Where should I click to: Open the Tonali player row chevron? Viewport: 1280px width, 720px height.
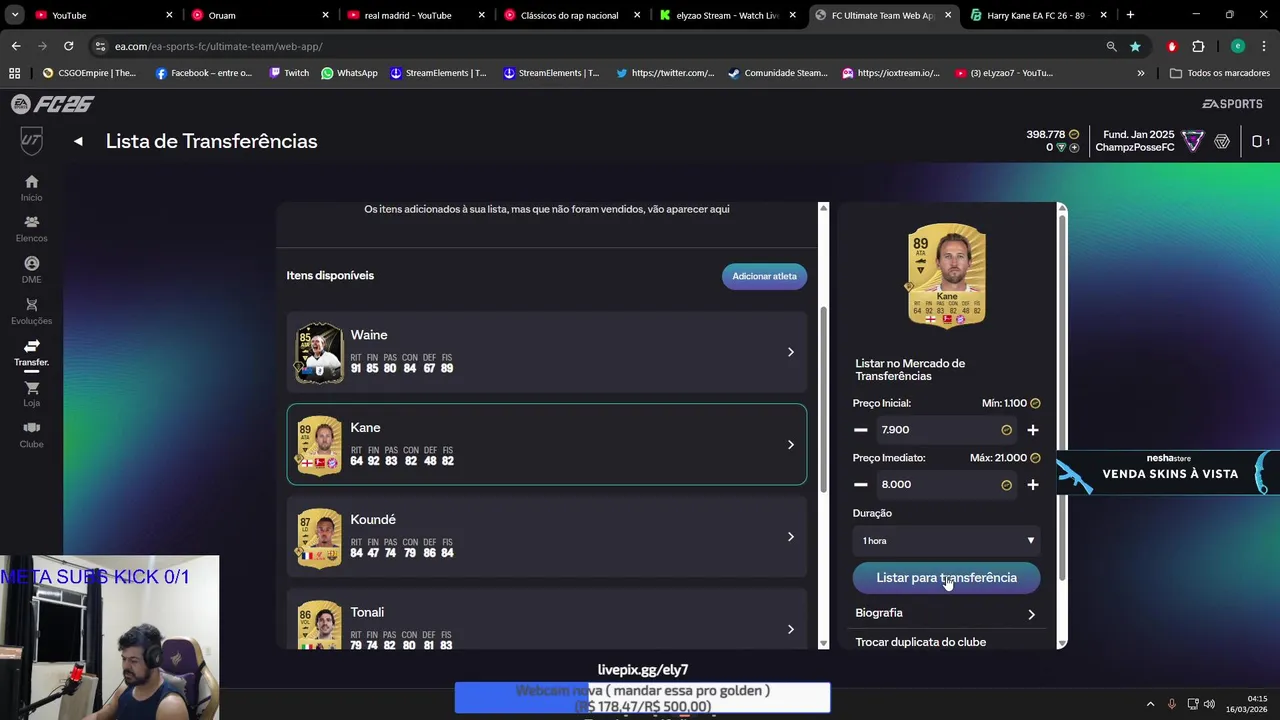(x=790, y=629)
